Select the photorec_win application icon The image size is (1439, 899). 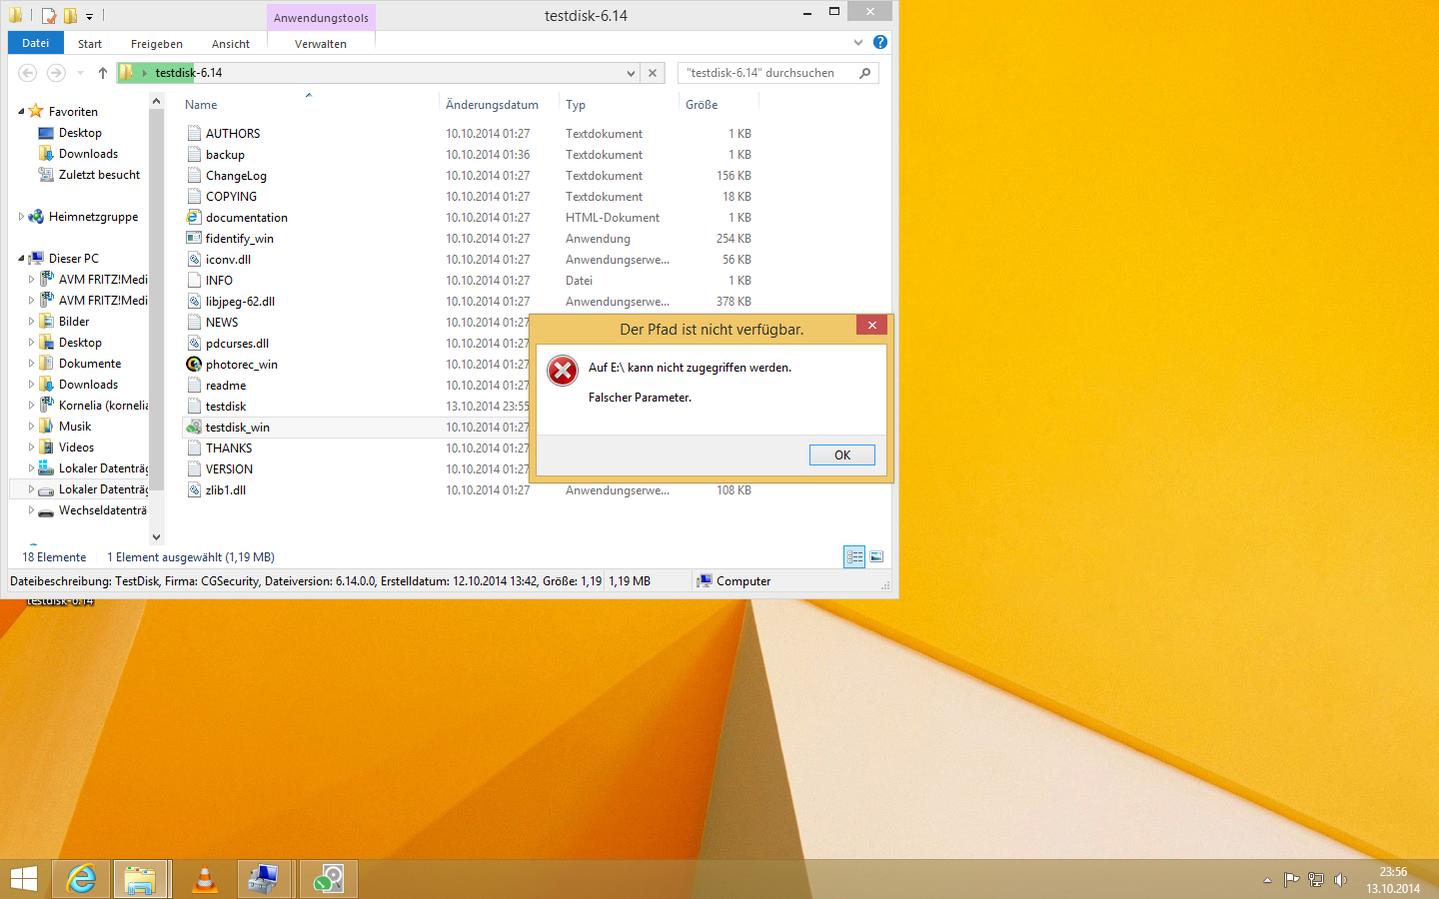(x=194, y=364)
